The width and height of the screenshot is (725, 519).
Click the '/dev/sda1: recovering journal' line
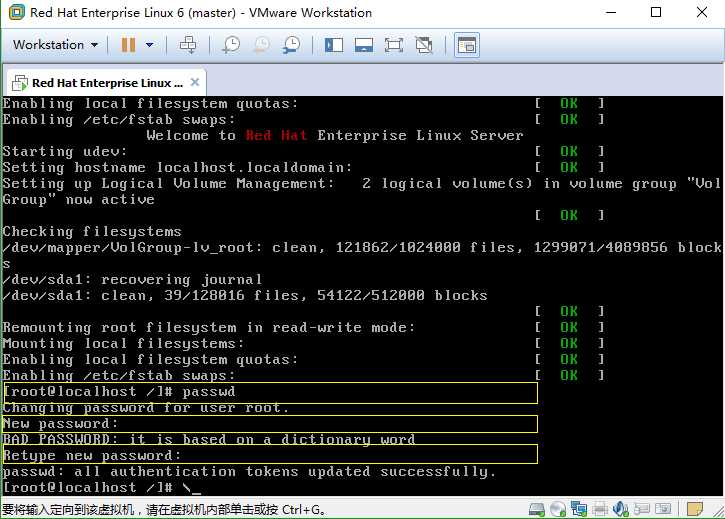132,279
